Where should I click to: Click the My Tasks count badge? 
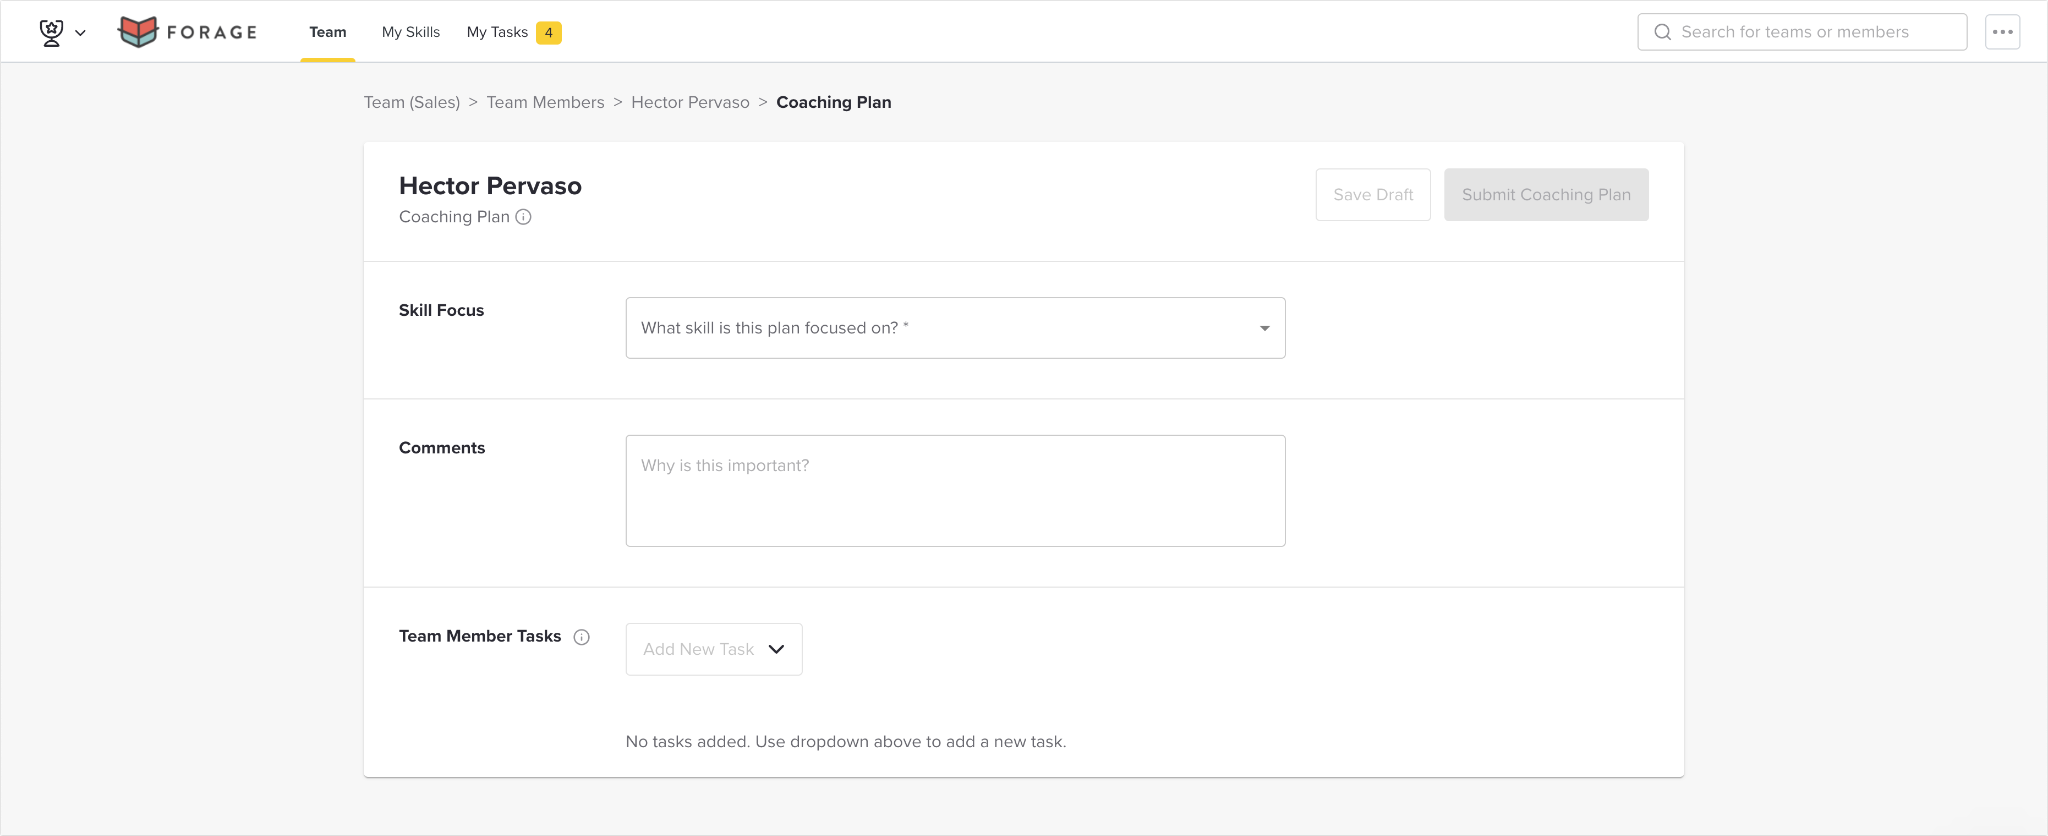(548, 33)
